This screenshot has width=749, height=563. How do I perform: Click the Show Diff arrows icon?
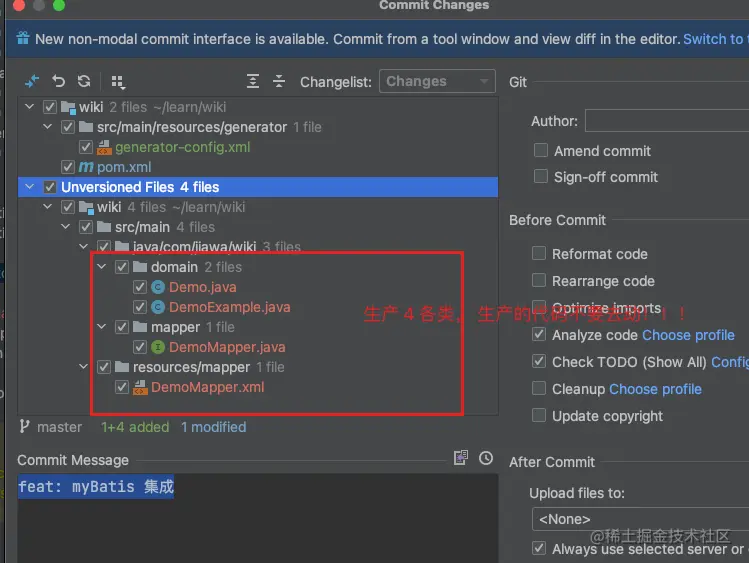tap(33, 81)
